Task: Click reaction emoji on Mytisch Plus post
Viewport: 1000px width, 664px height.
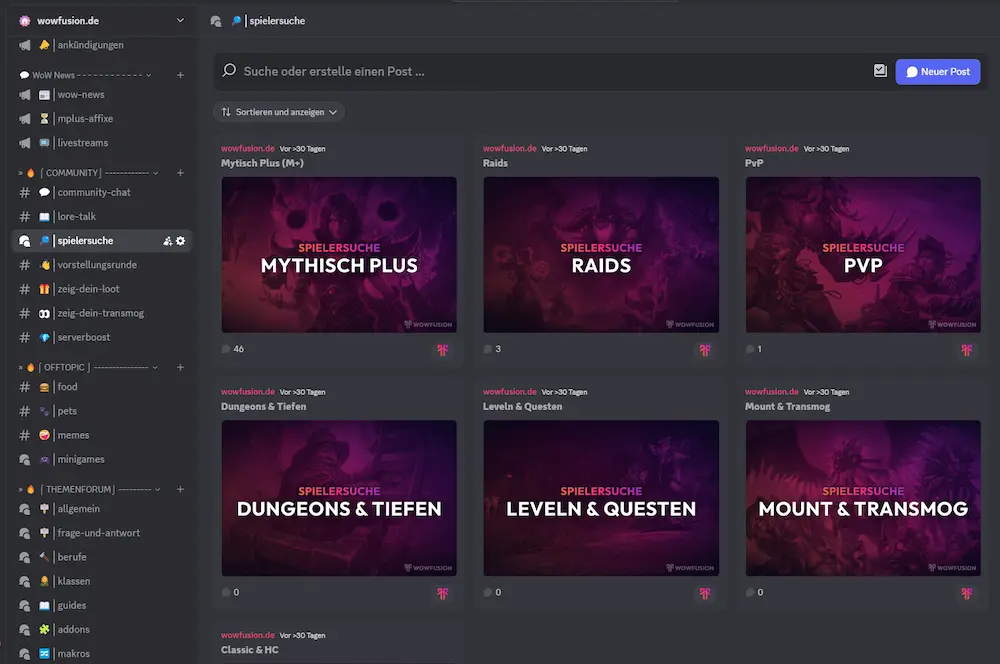Action: tap(442, 350)
